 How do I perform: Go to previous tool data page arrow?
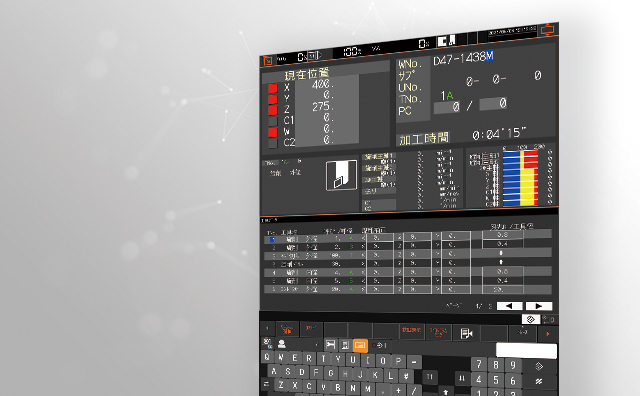tap(509, 306)
